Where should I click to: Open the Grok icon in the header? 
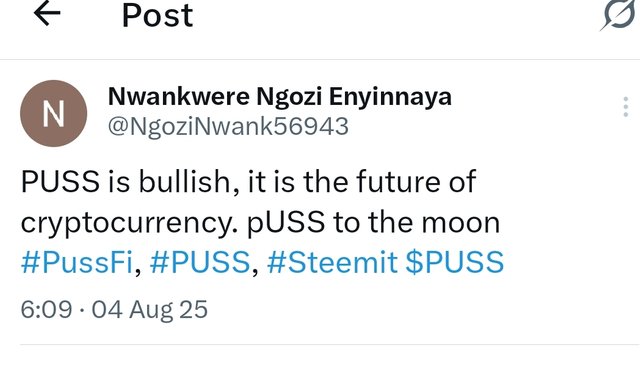pyautogui.click(x=619, y=16)
